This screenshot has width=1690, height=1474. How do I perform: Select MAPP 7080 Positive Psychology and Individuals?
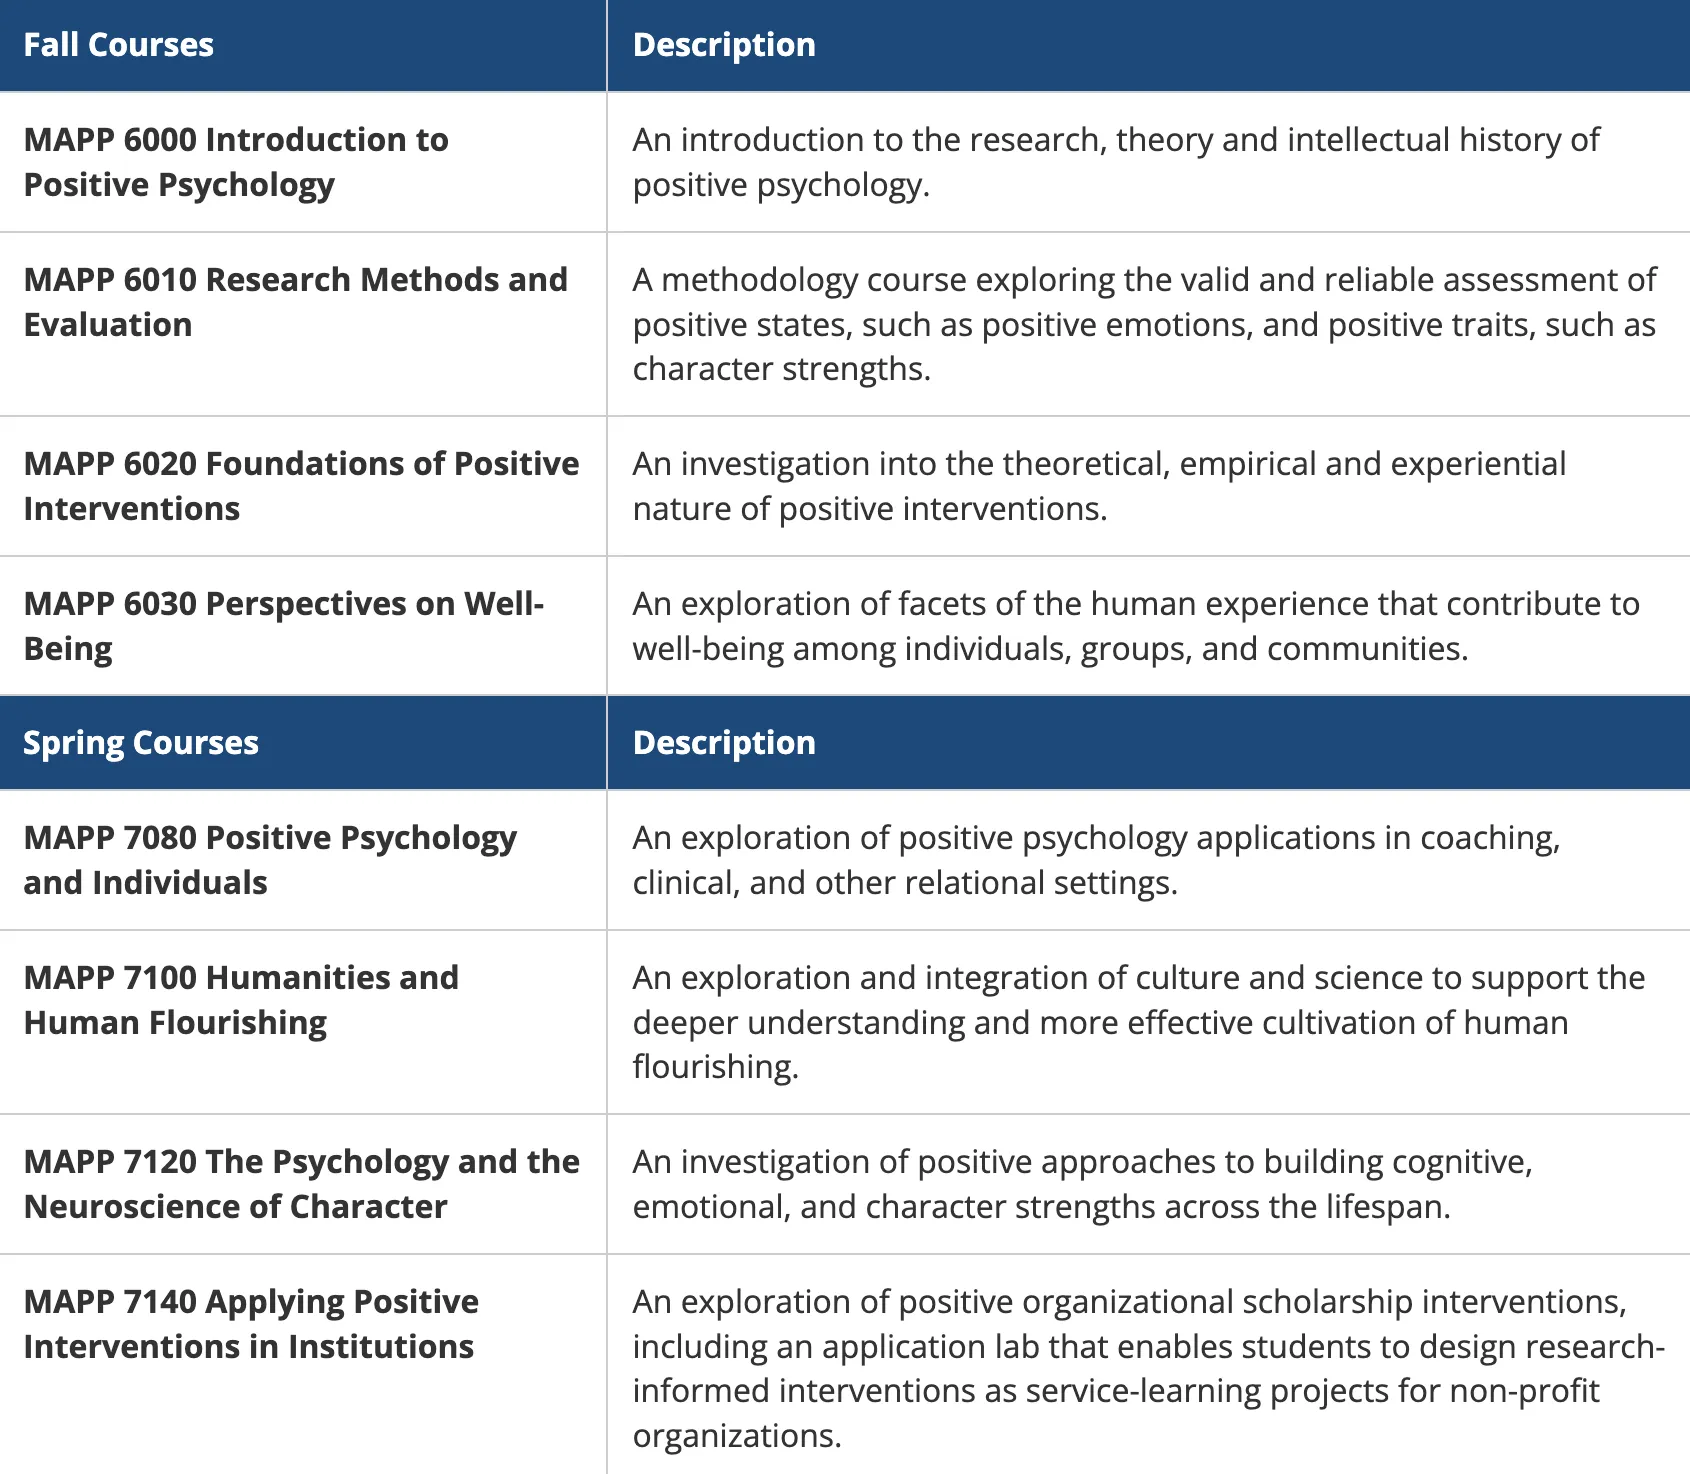[270, 860]
